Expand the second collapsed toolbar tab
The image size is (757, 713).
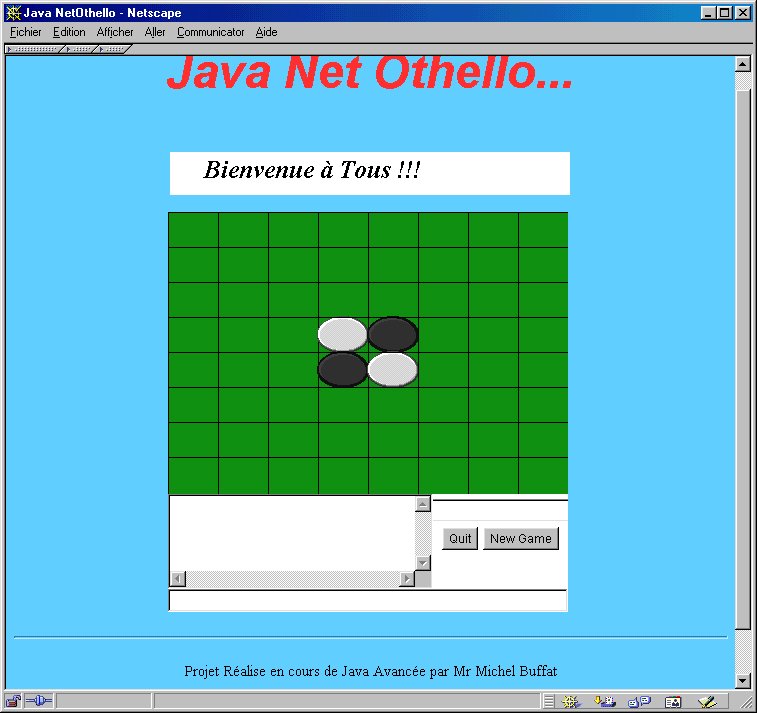[x=80, y=49]
